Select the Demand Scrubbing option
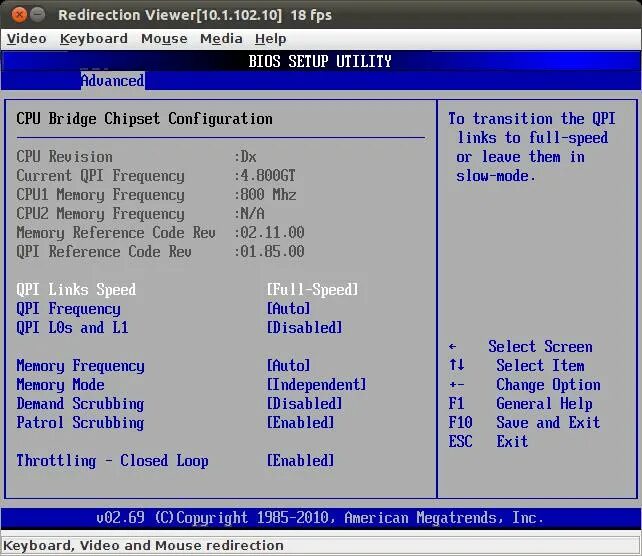 pos(80,404)
